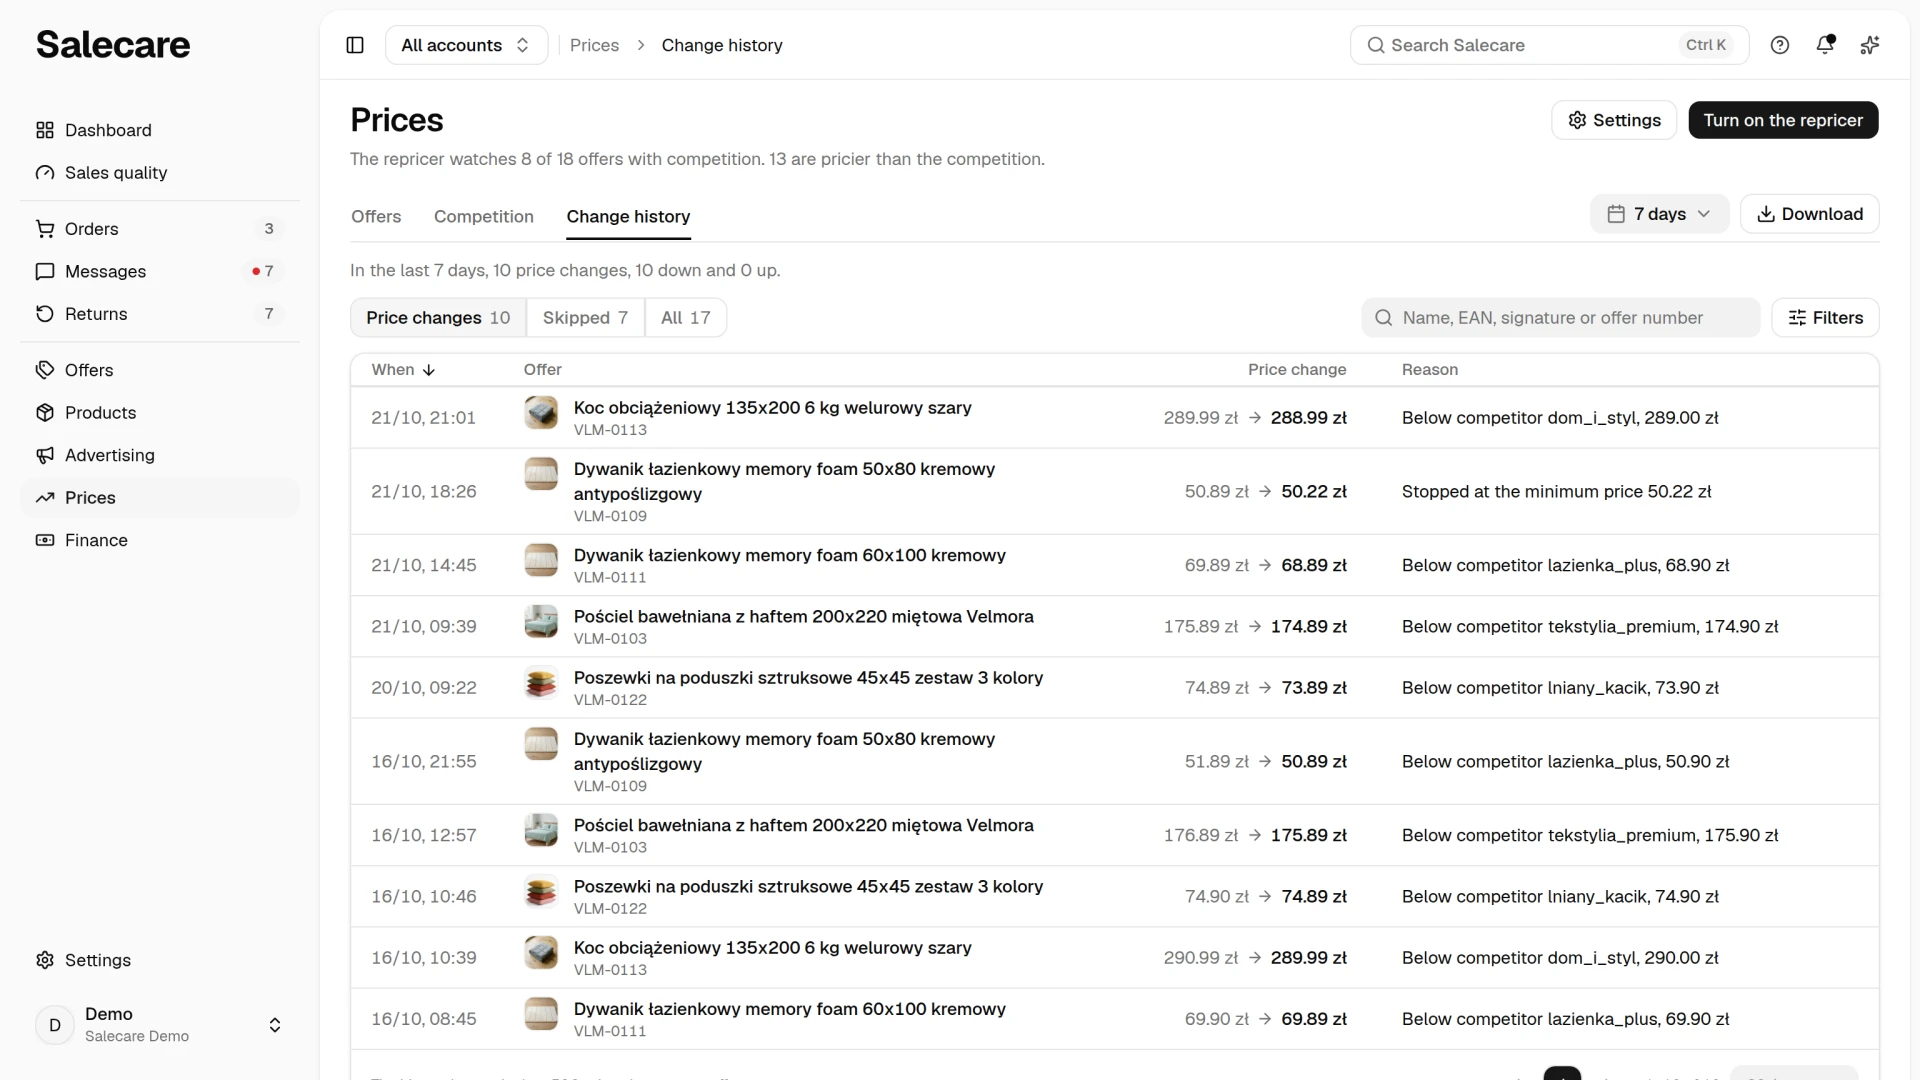
Task: Open the Filters button
Action: 1825,318
